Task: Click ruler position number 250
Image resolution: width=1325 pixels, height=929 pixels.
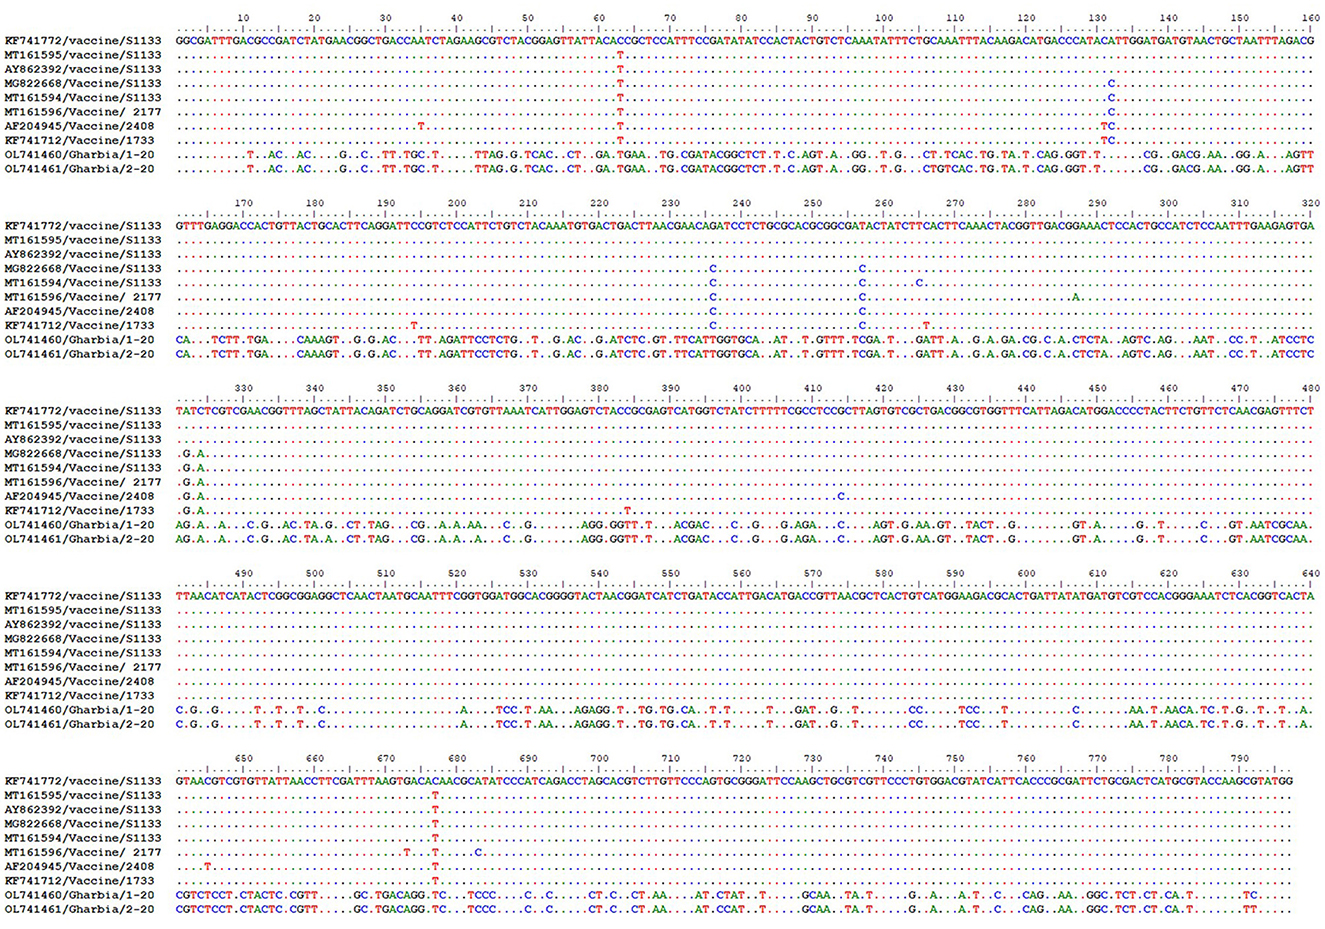Action: coord(813,203)
